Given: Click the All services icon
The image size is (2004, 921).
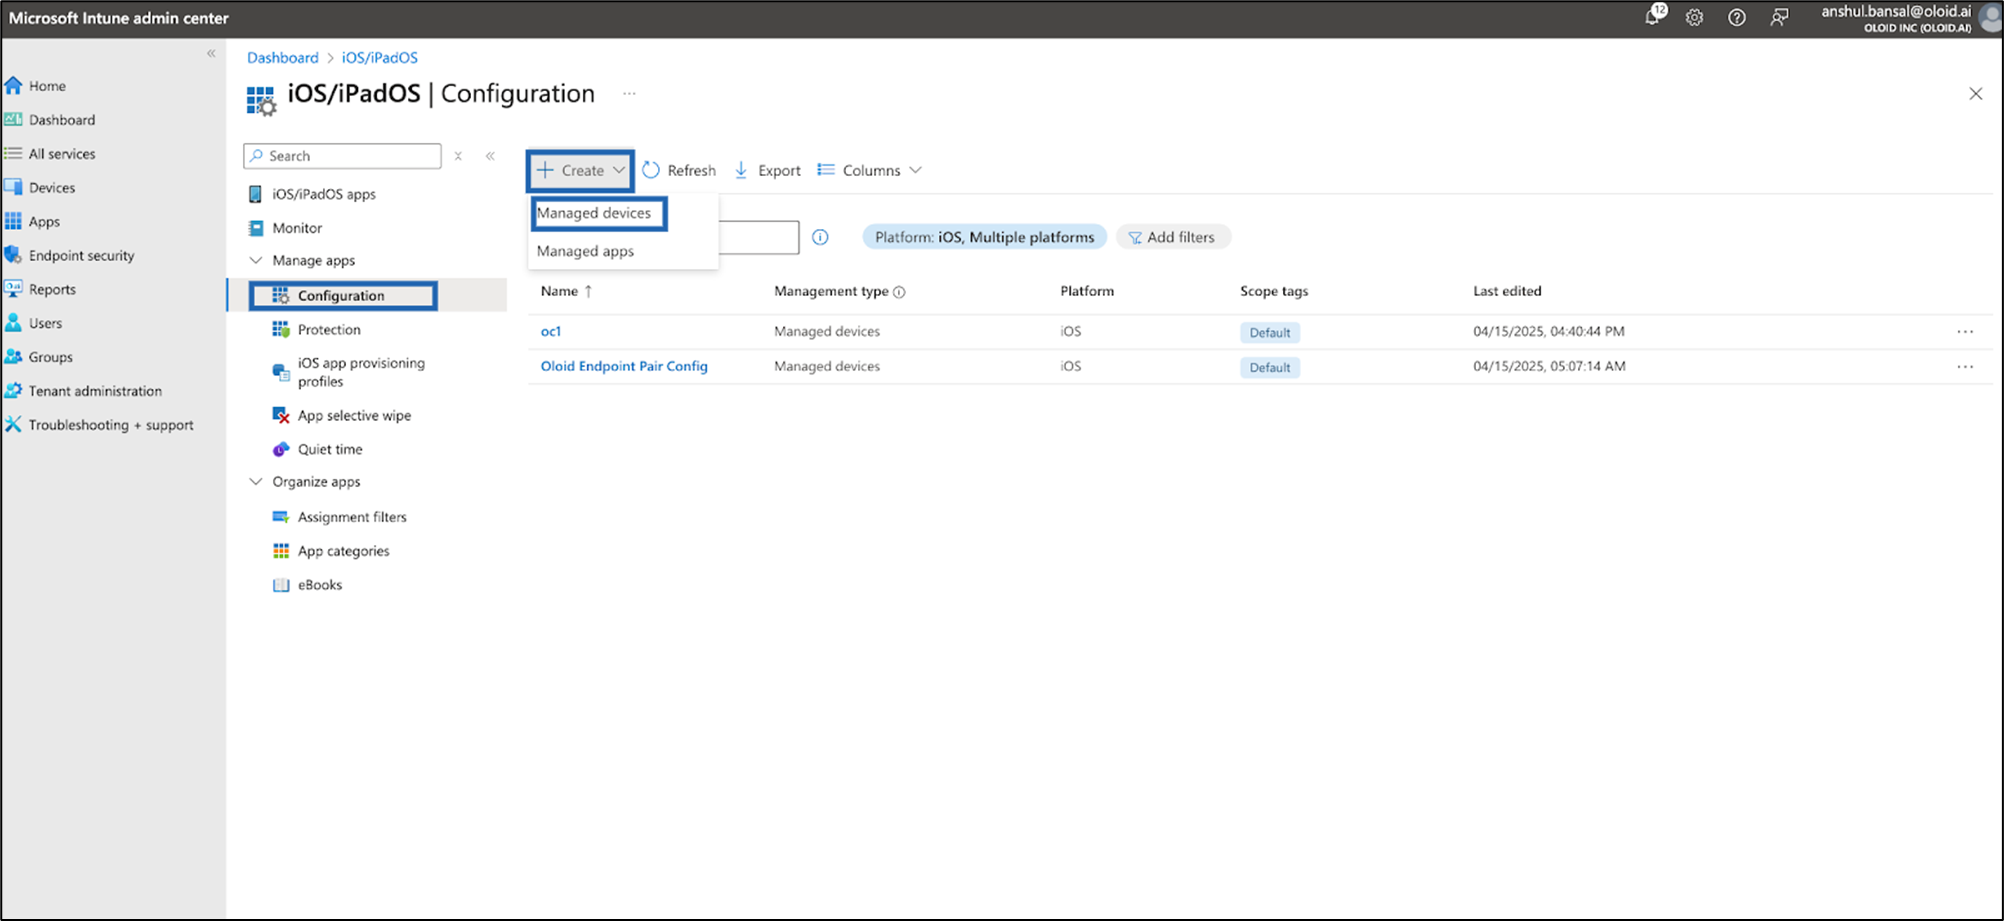Looking at the screenshot, I should coord(13,153).
